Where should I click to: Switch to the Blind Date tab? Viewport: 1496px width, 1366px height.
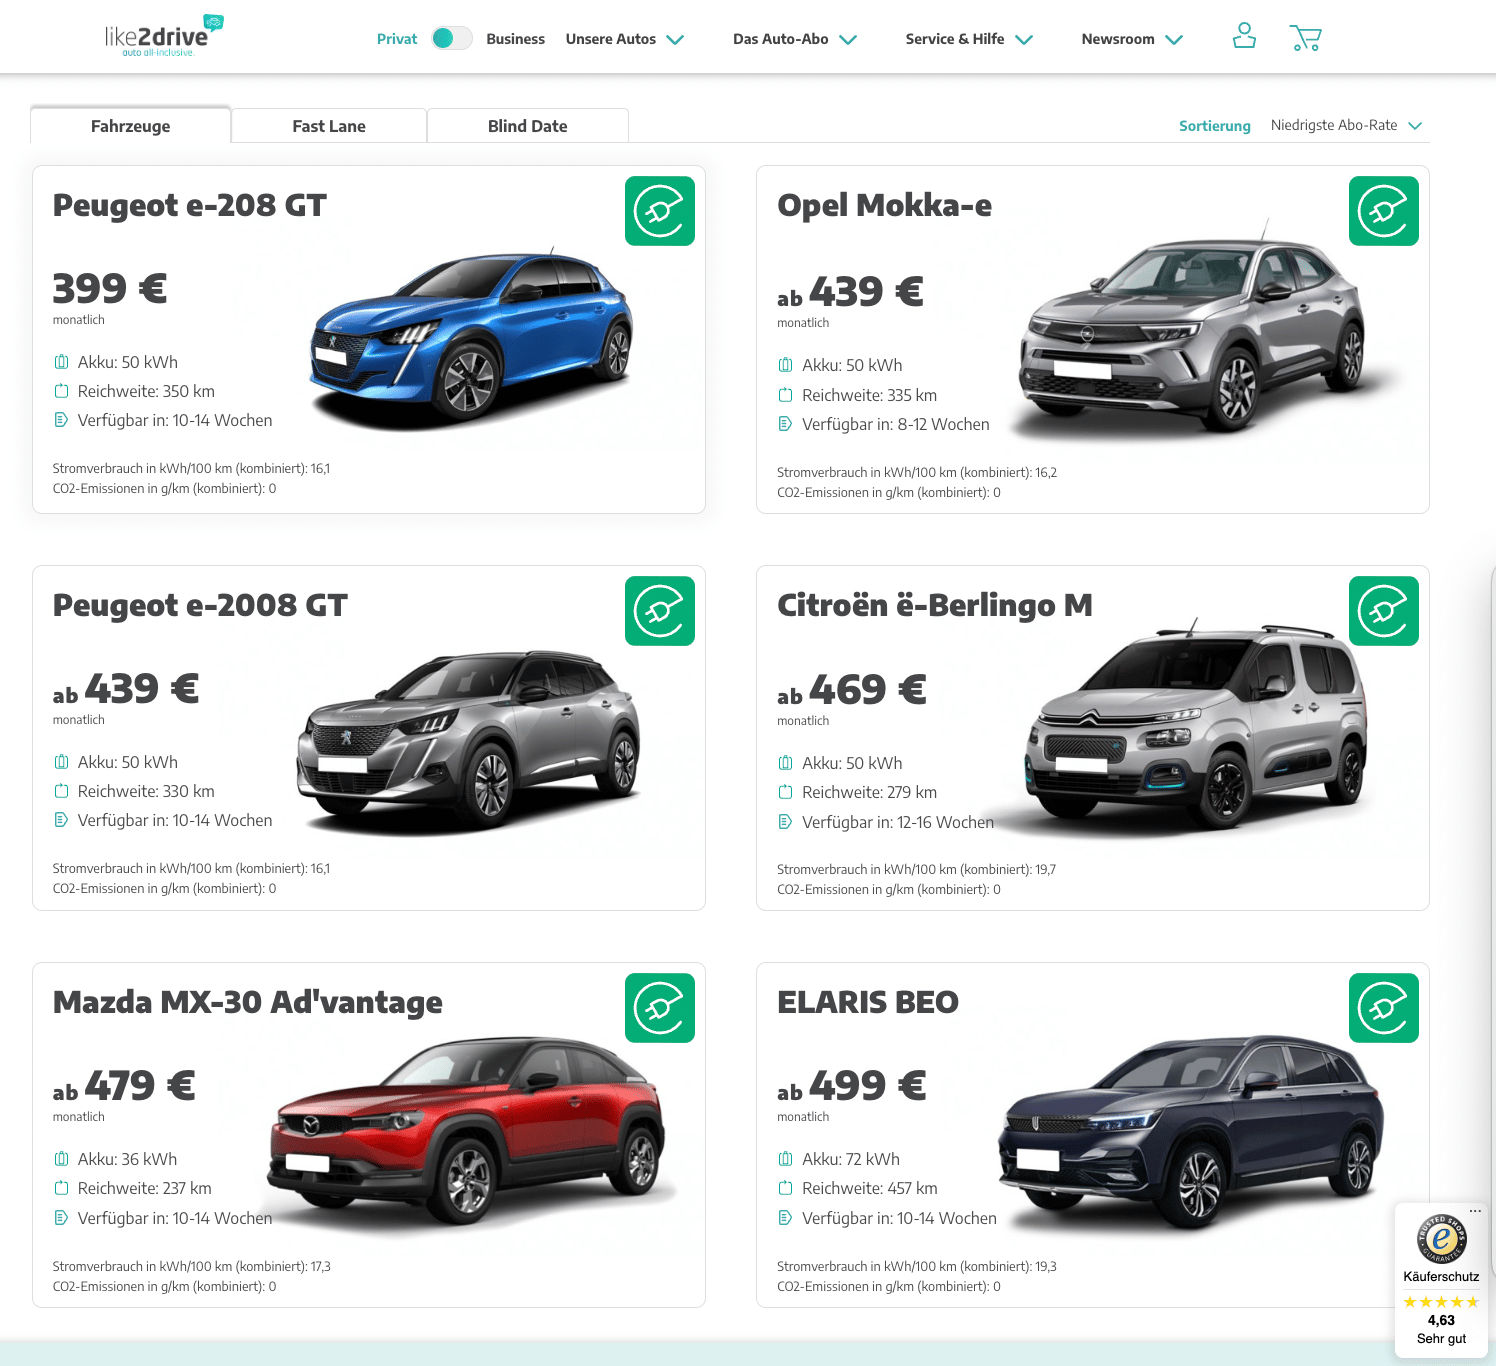(528, 126)
